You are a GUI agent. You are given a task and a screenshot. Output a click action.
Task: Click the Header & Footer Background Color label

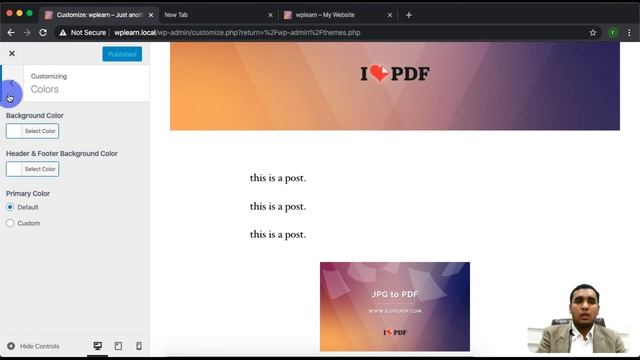click(62, 153)
